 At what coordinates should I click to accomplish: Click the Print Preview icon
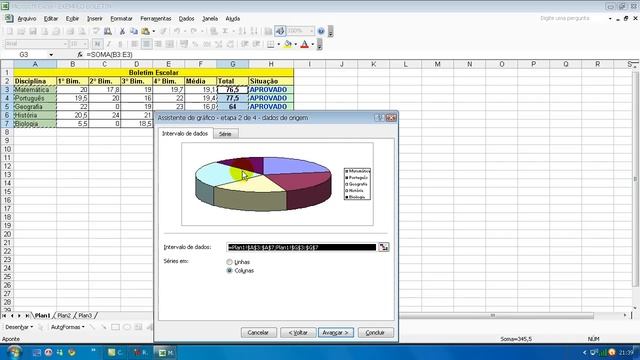[82, 31]
